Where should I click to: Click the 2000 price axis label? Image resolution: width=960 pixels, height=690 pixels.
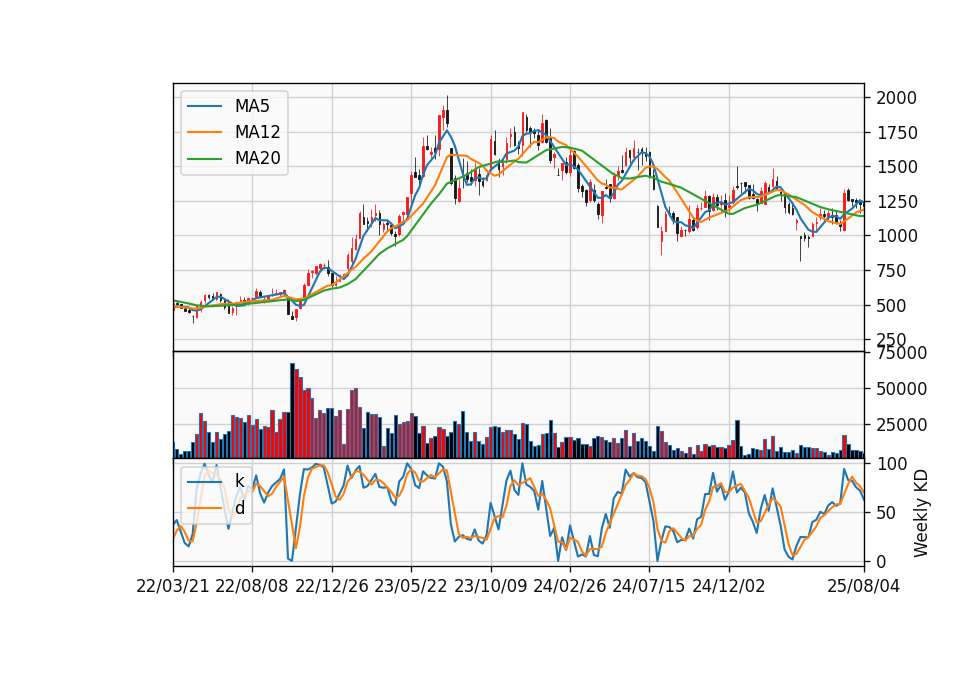(896, 98)
